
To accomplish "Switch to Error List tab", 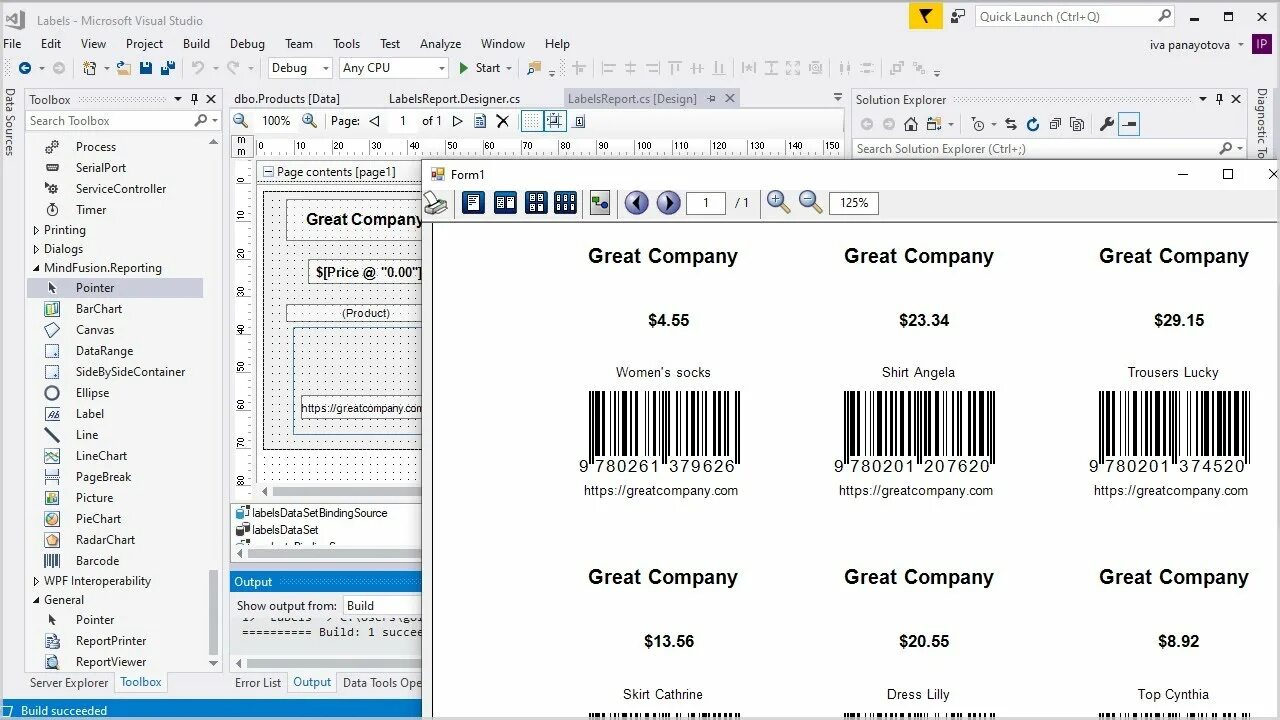I will tap(258, 683).
